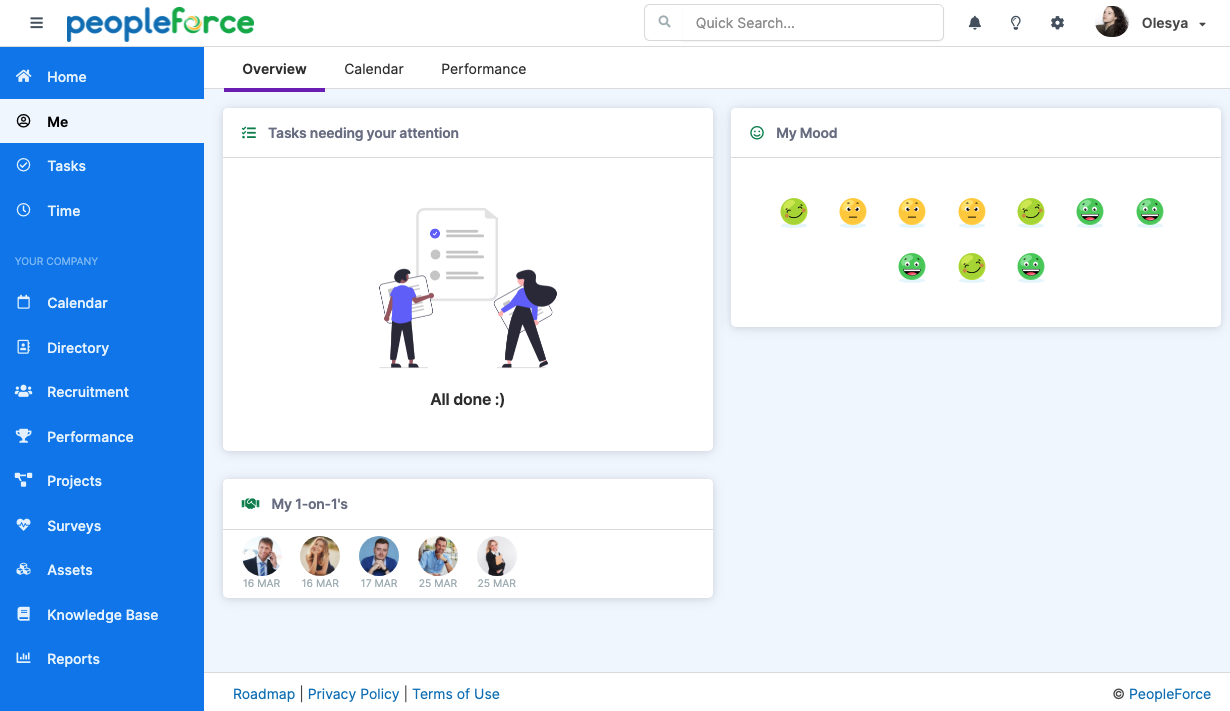Select the last mood emoji in top row
The image size is (1230, 711).
tap(1150, 212)
